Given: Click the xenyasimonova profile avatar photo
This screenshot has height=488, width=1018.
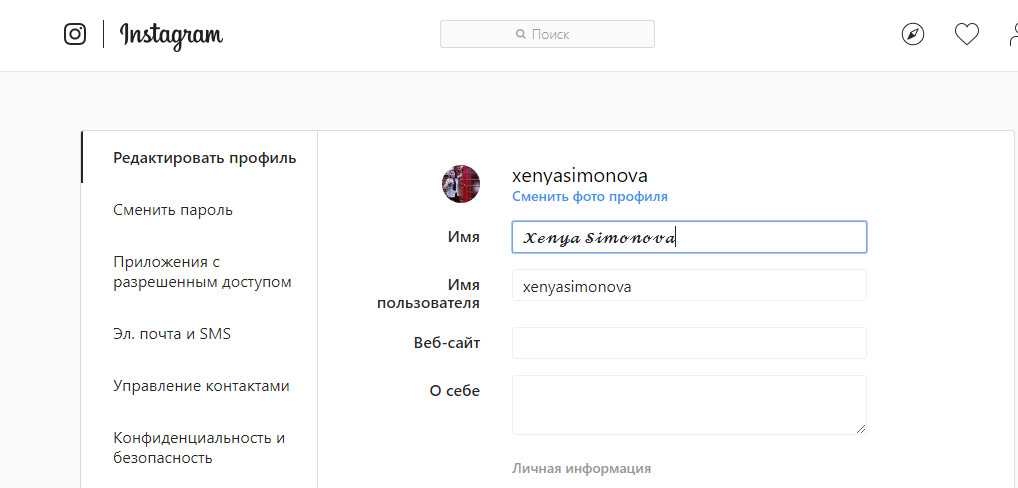Looking at the screenshot, I should [461, 184].
